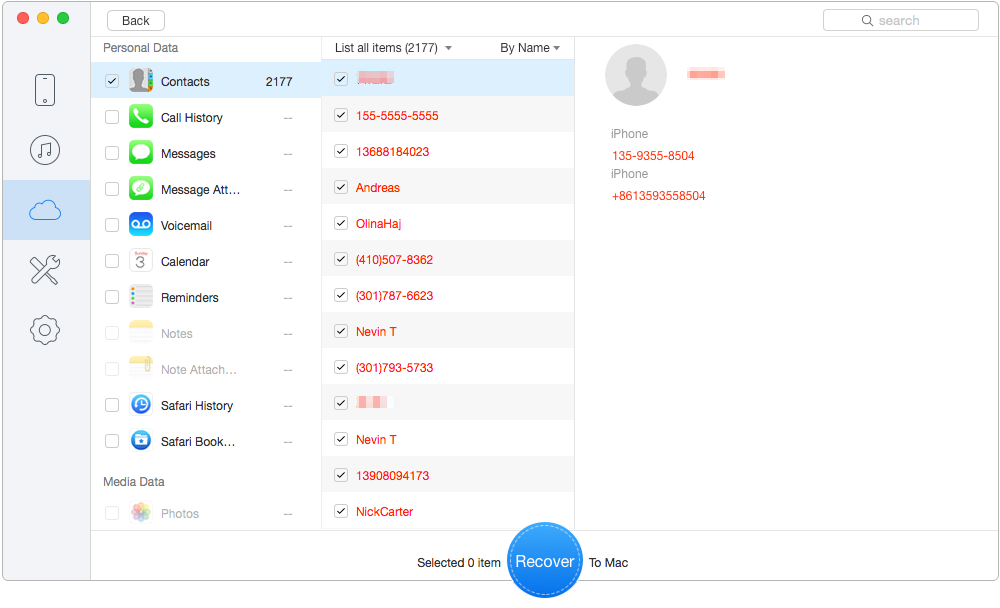
Task: Click the Contacts address book icon
Action: click(x=141, y=80)
